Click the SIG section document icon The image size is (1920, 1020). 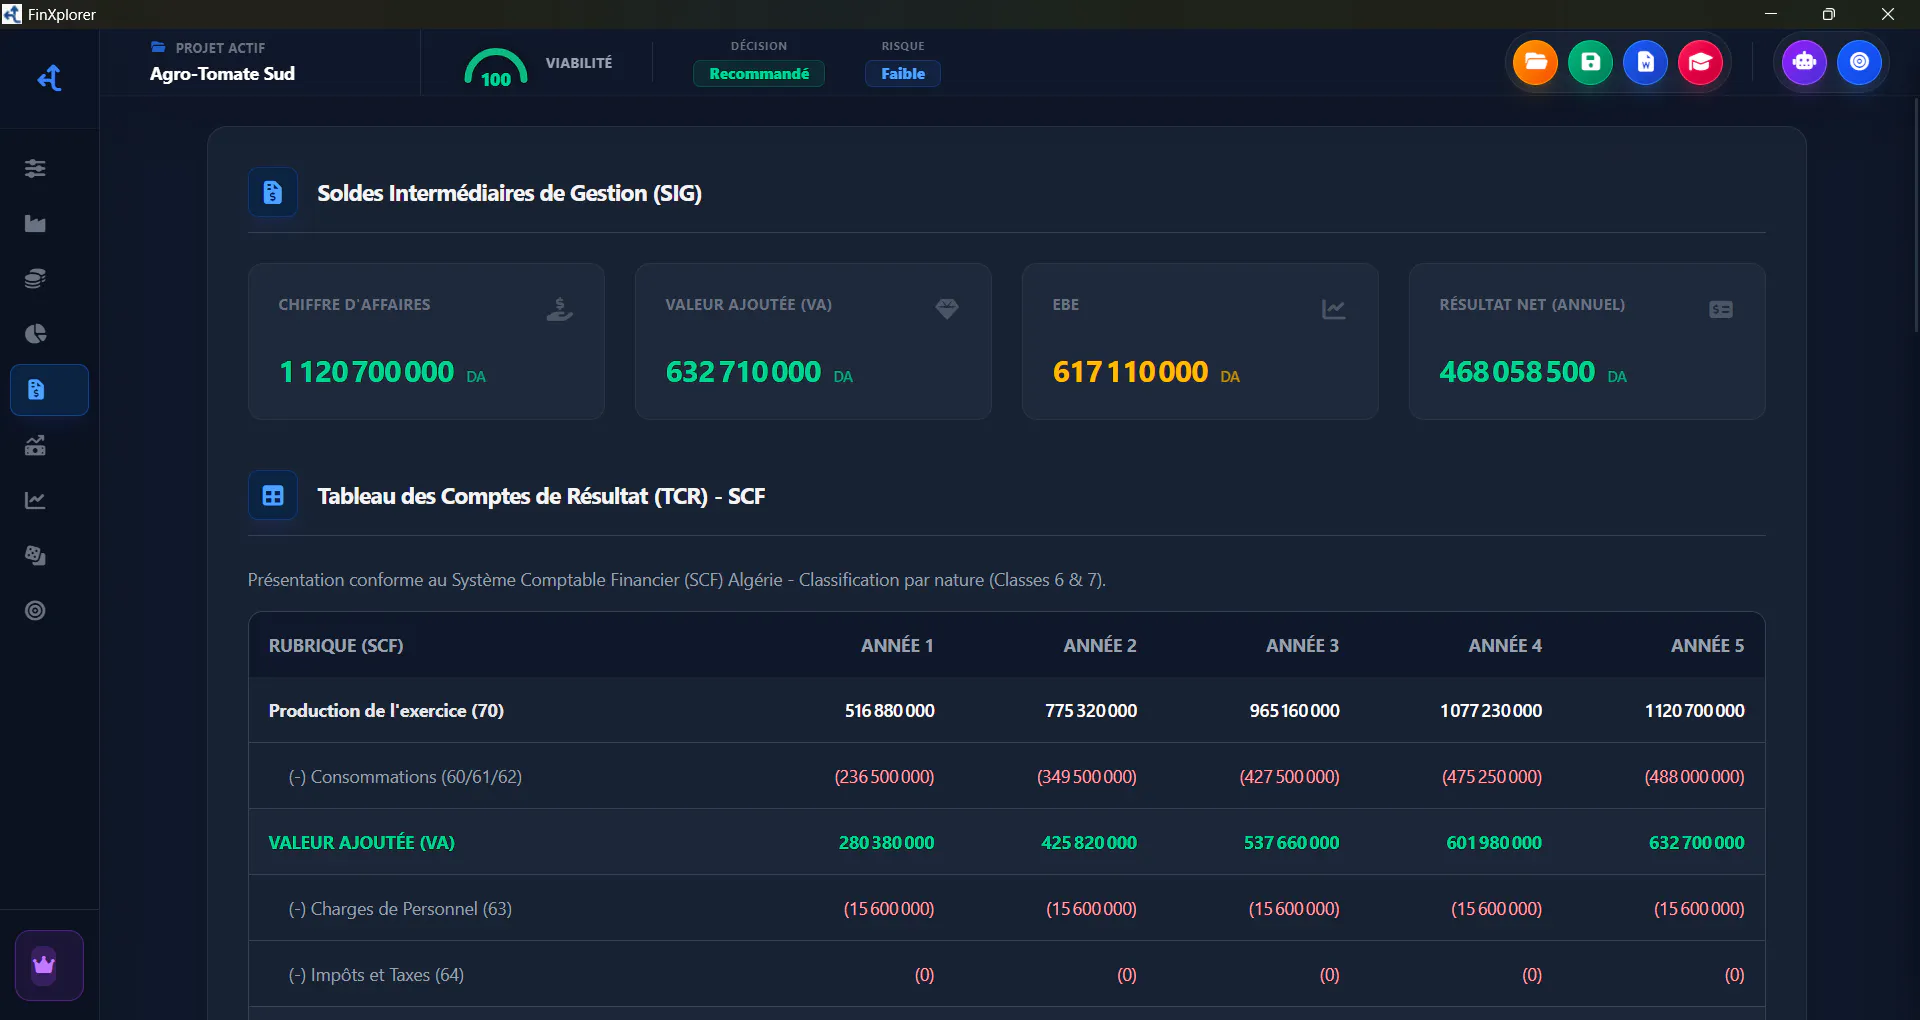(273, 192)
